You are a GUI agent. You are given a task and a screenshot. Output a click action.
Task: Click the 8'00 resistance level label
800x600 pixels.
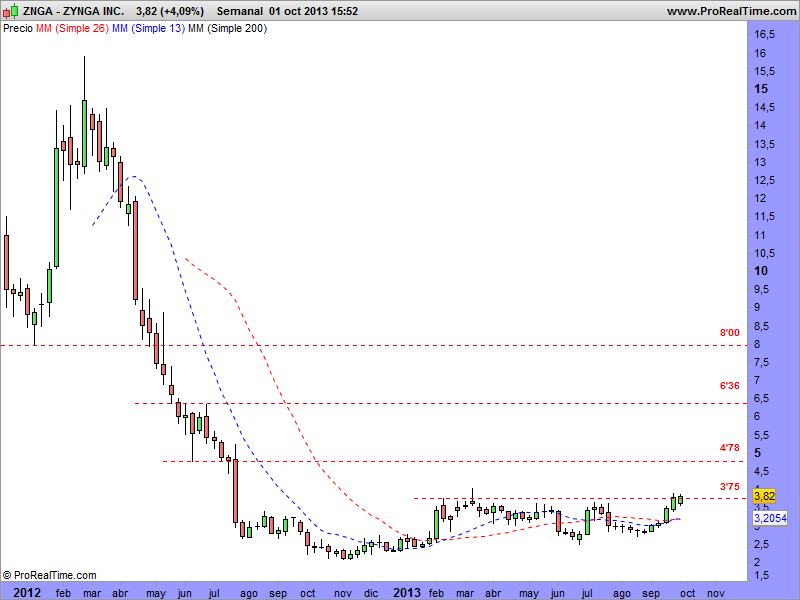[x=730, y=333]
